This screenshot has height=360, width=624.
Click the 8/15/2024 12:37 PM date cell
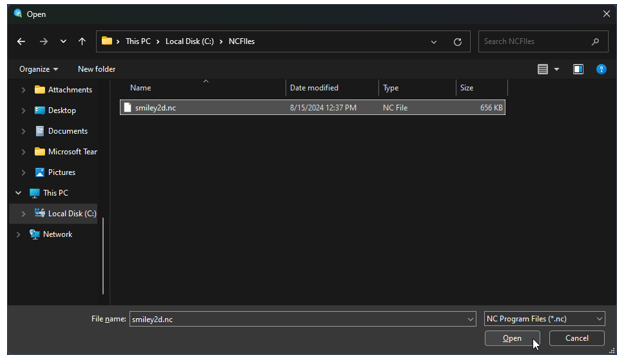[323, 108]
